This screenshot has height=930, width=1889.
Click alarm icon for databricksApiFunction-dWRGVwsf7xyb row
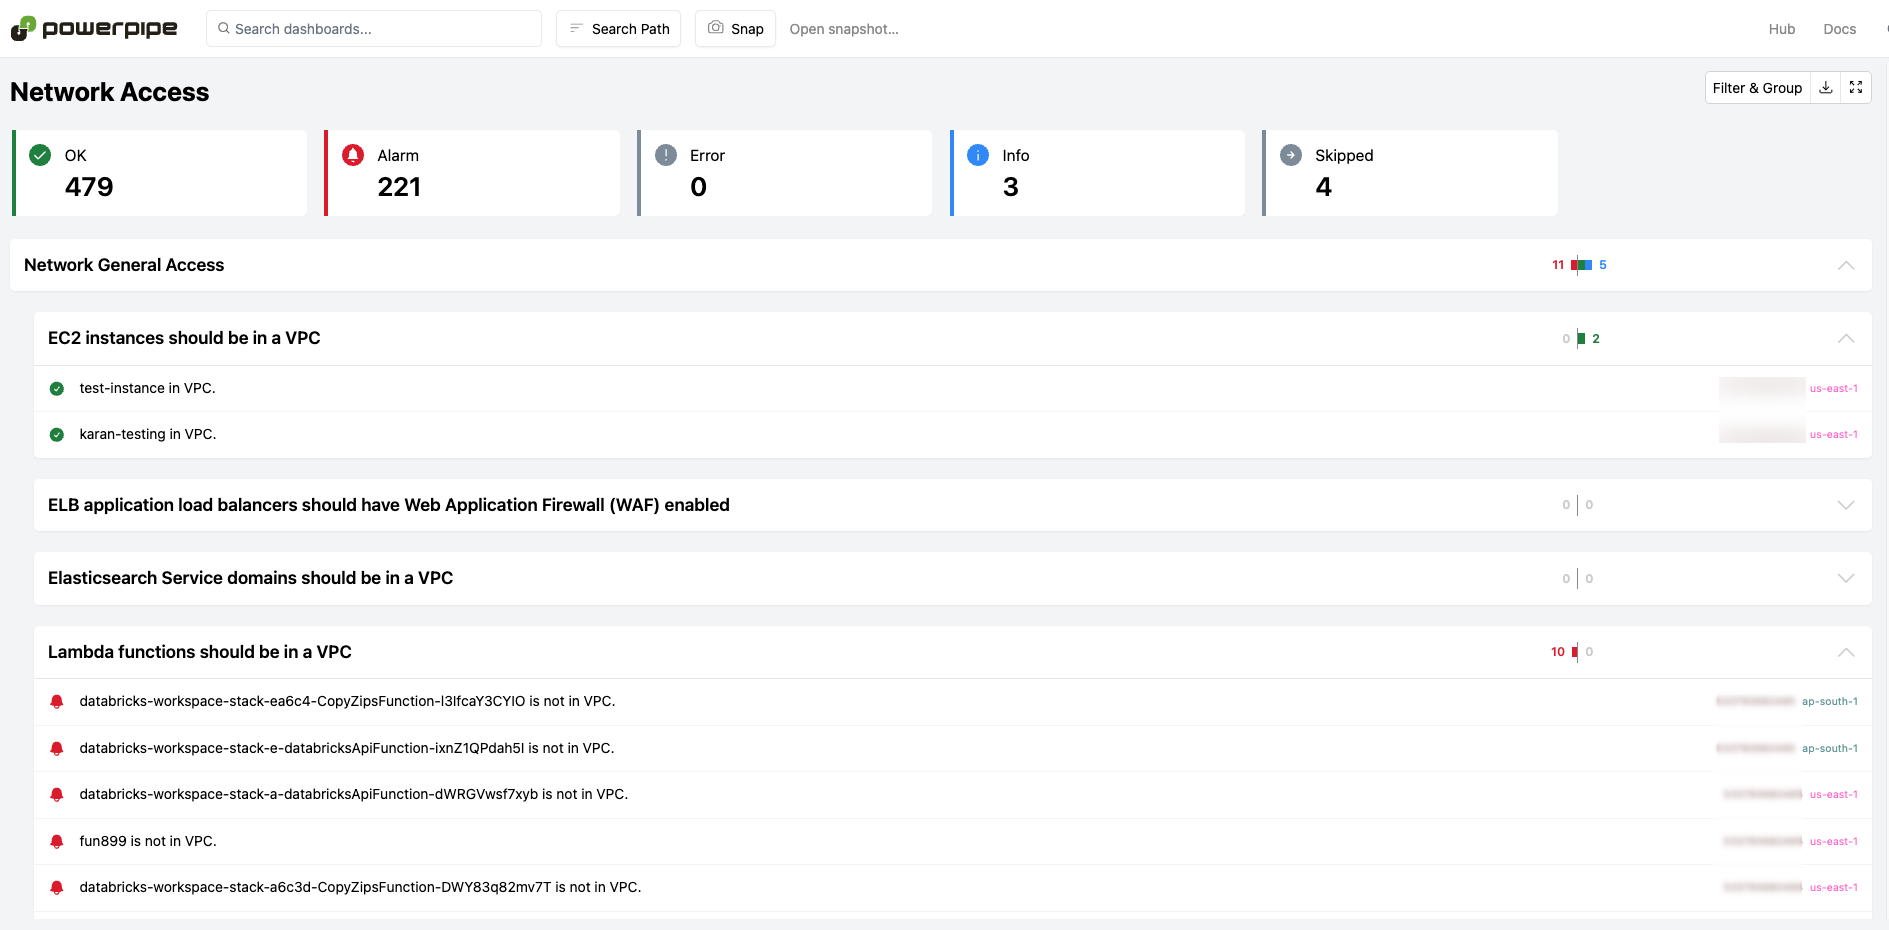coord(57,795)
